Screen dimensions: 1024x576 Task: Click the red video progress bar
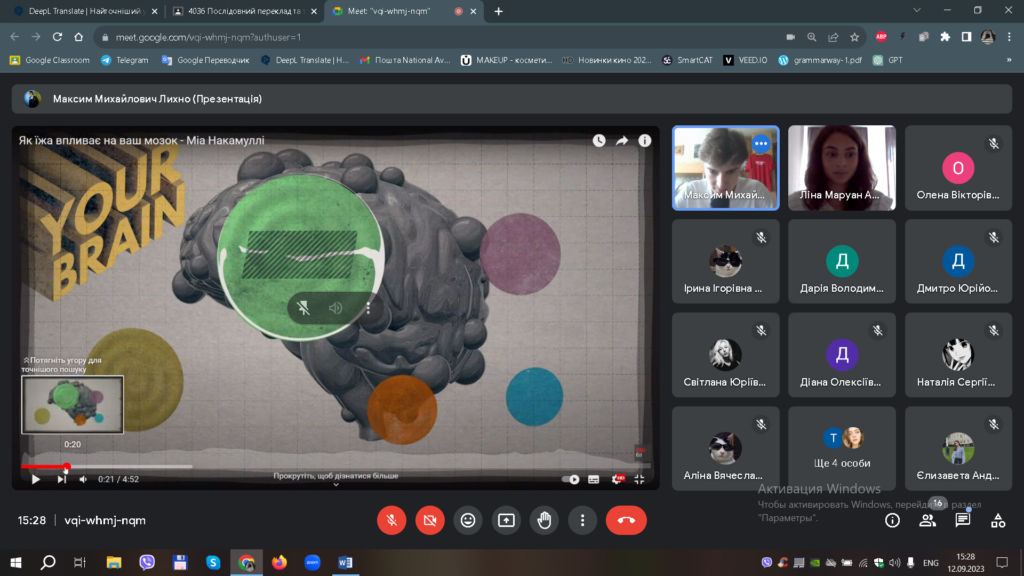pyautogui.click(x=44, y=466)
